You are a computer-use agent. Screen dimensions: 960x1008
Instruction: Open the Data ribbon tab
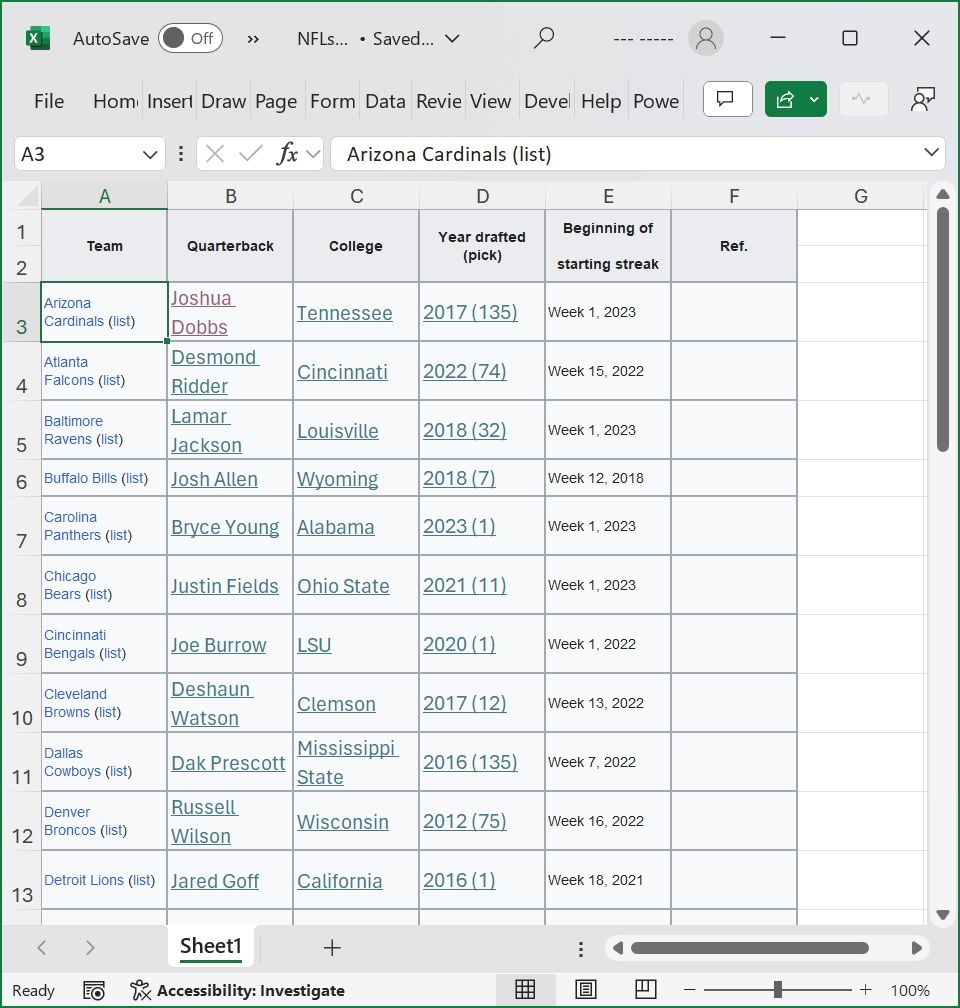coord(385,101)
